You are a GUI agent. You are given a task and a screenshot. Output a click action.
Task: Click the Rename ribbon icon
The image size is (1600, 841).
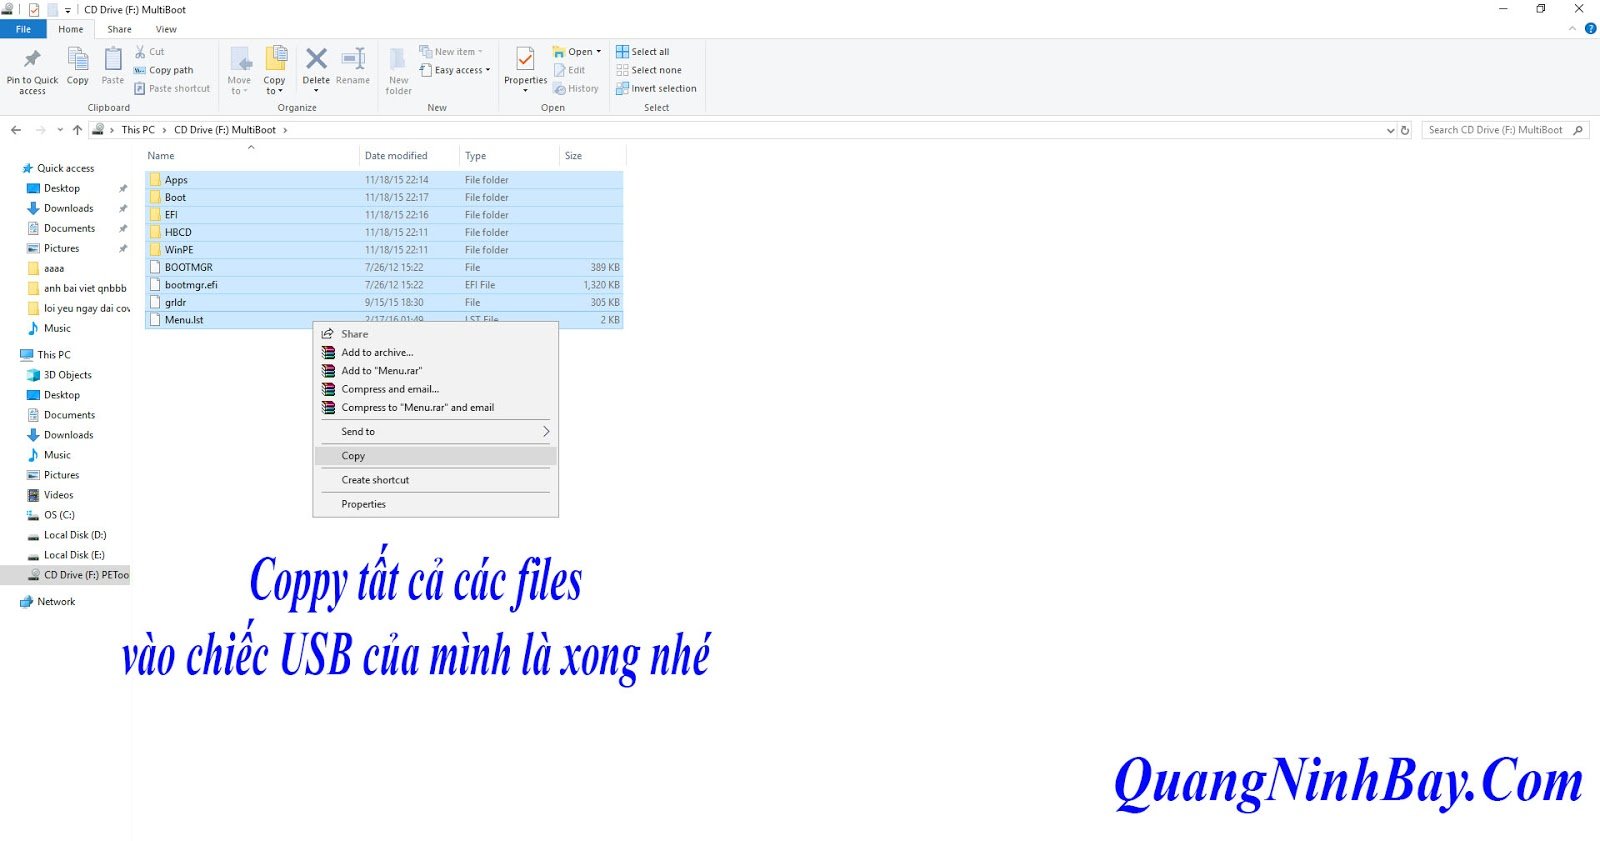point(353,59)
